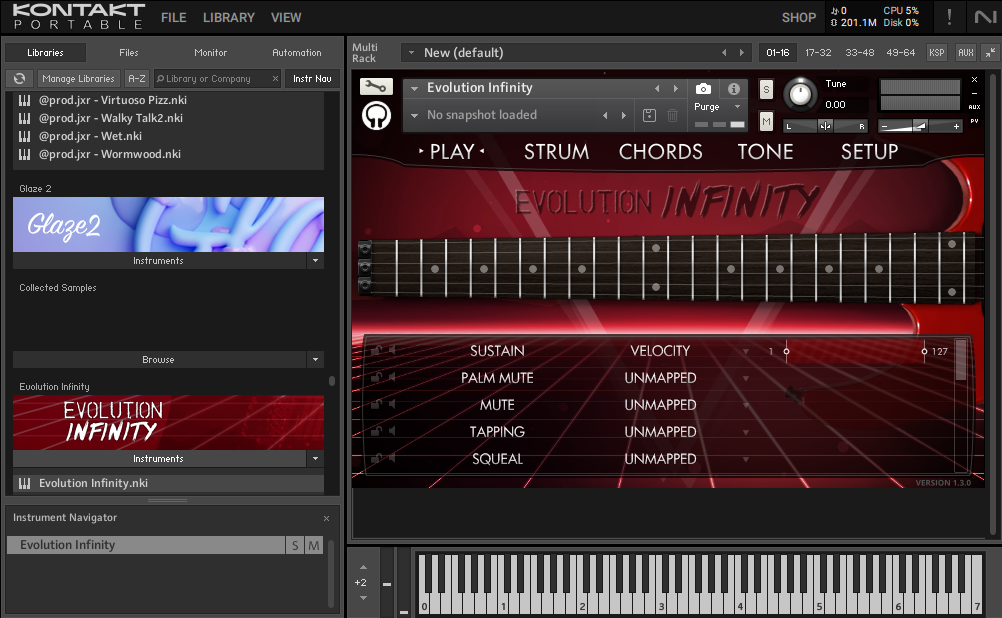Adjust SUSTAIN velocity upper handle at 127
The height and width of the screenshot is (618, 1002).
pyautogui.click(x=924, y=351)
